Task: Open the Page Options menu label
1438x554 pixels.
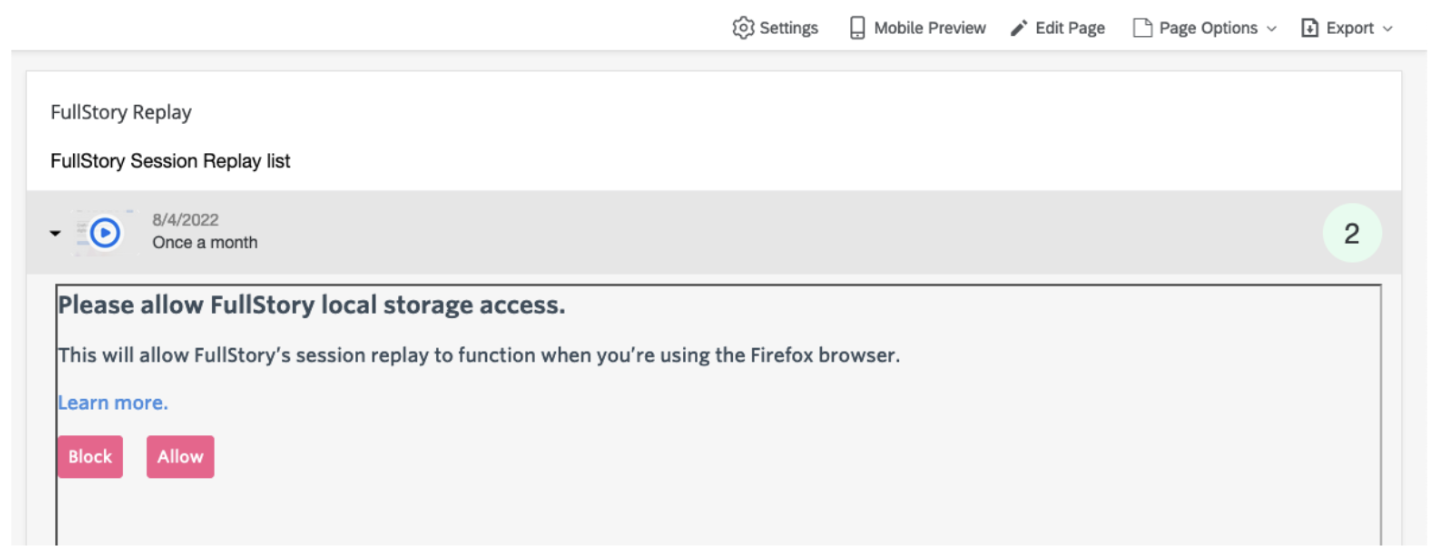Action: [1207, 28]
